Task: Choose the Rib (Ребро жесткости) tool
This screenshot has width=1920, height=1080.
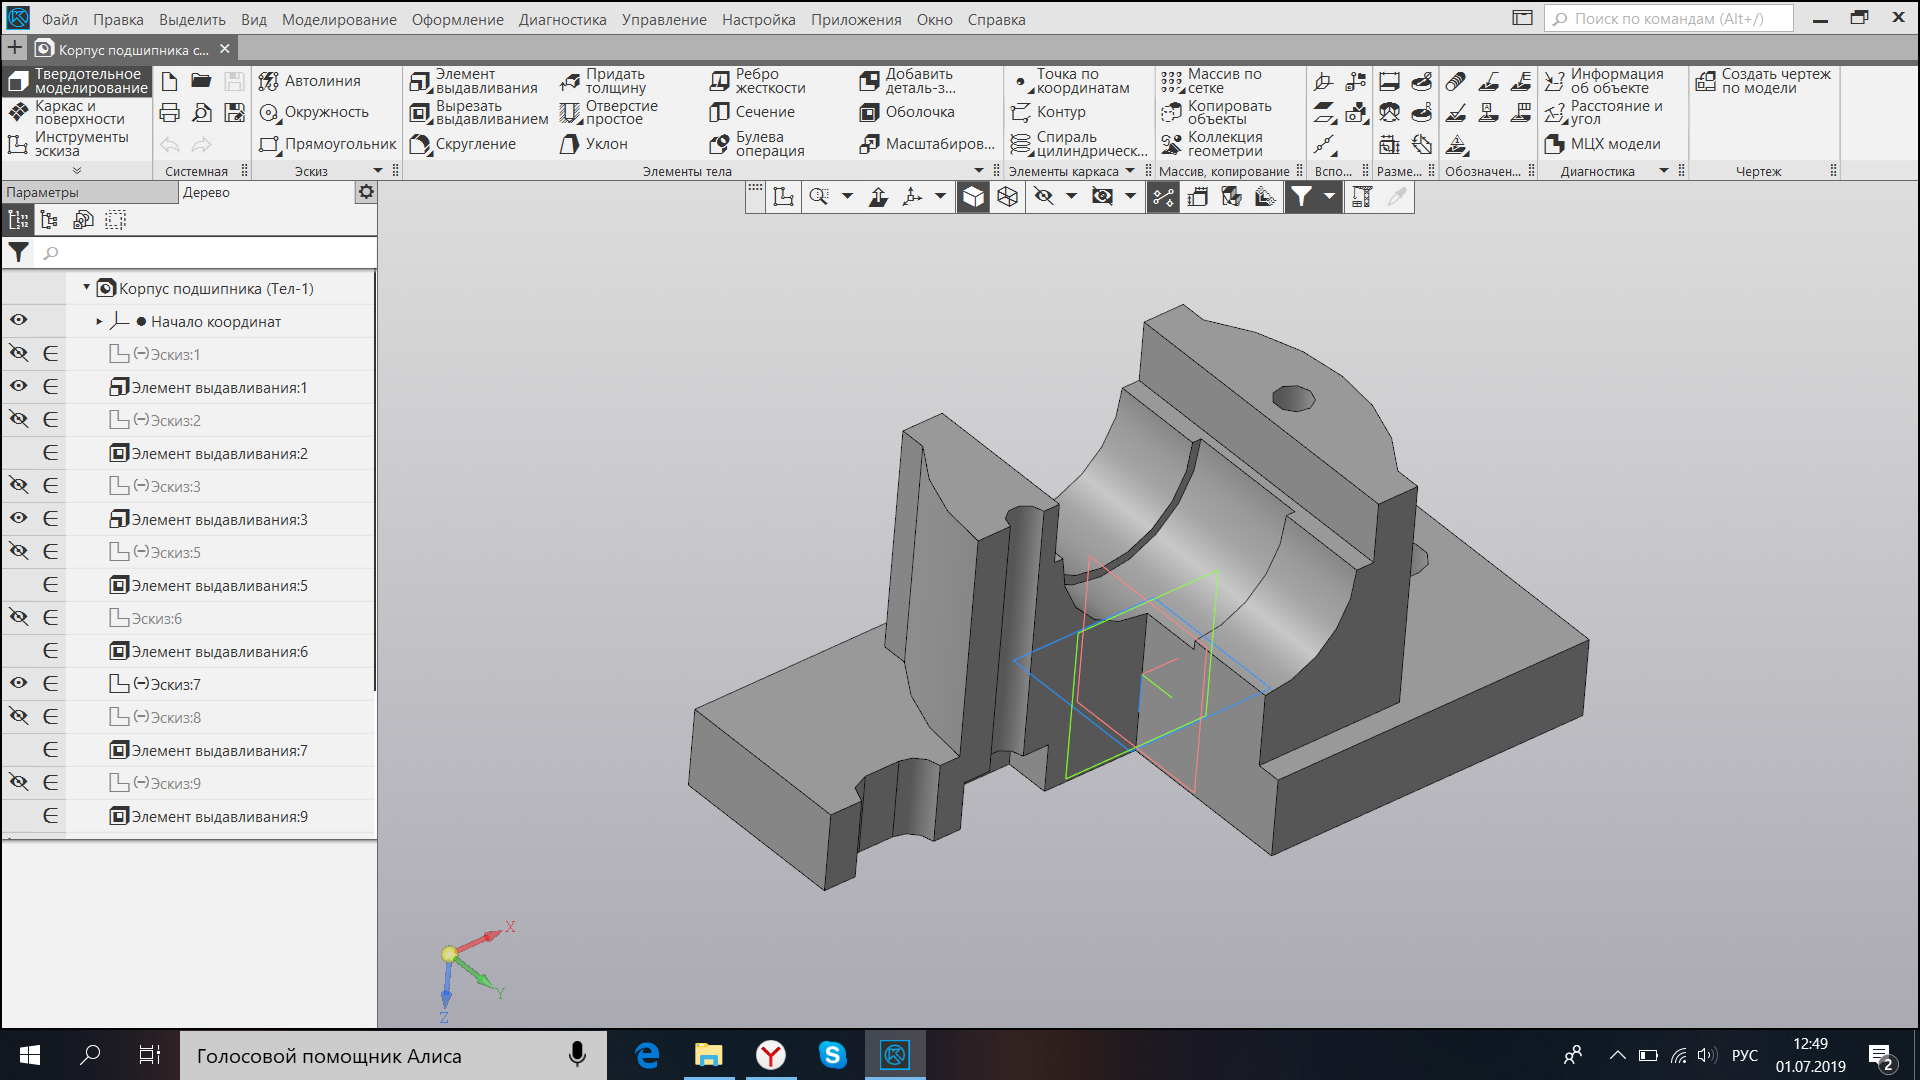Action: [758, 81]
